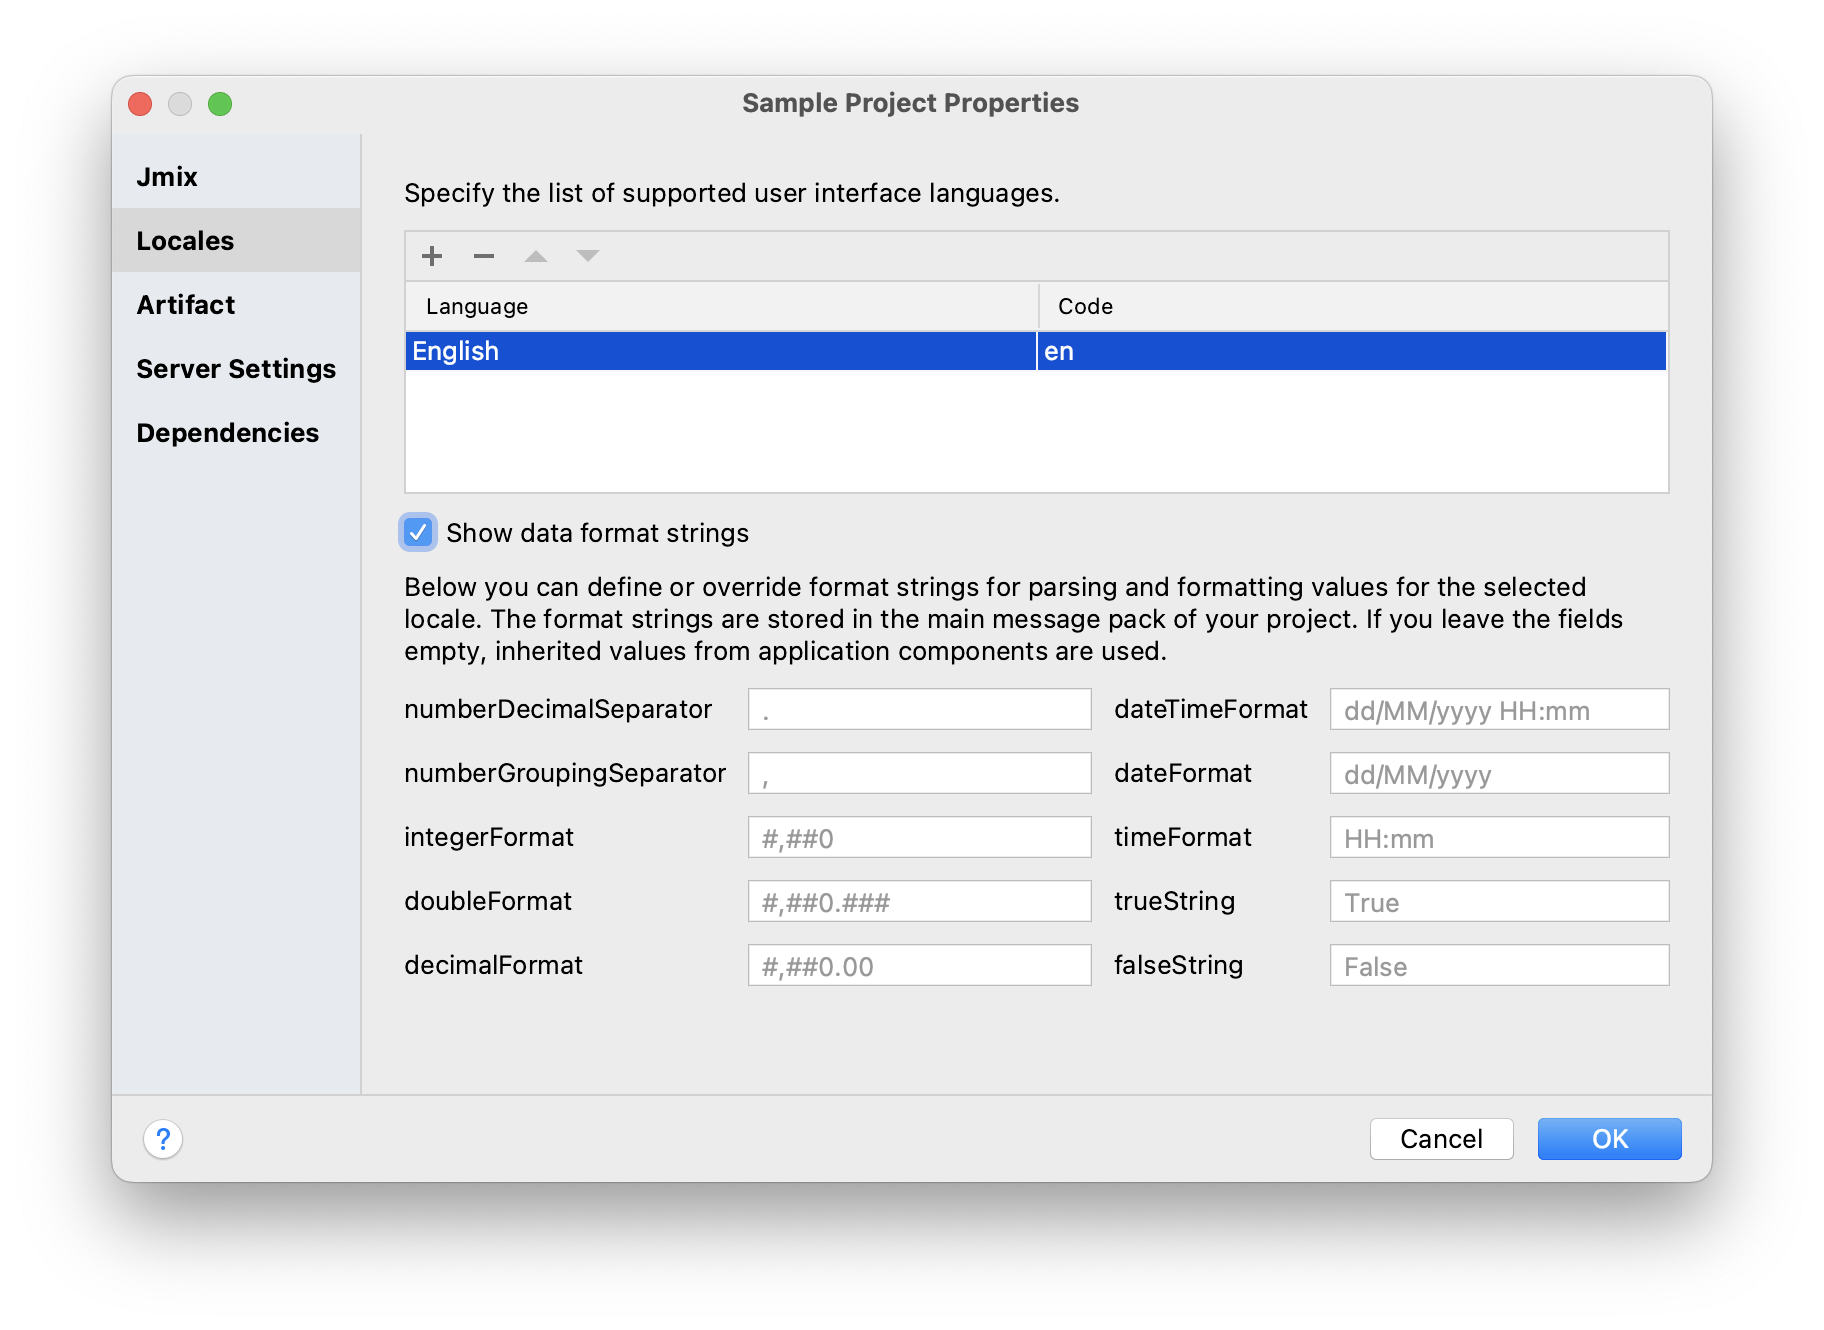The width and height of the screenshot is (1824, 1330).
Task: Go to the Dependencies section
Action: pos(236,432)
